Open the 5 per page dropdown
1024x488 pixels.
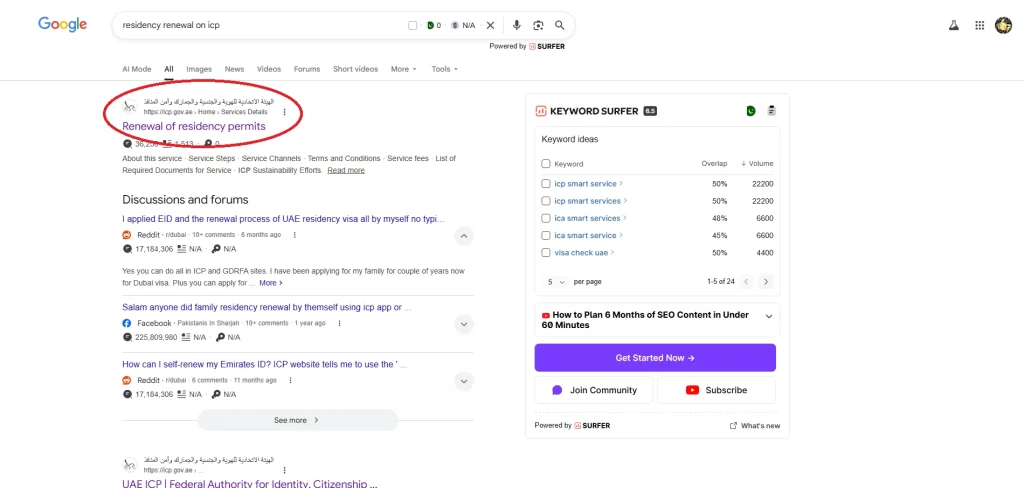coord(556,282)
